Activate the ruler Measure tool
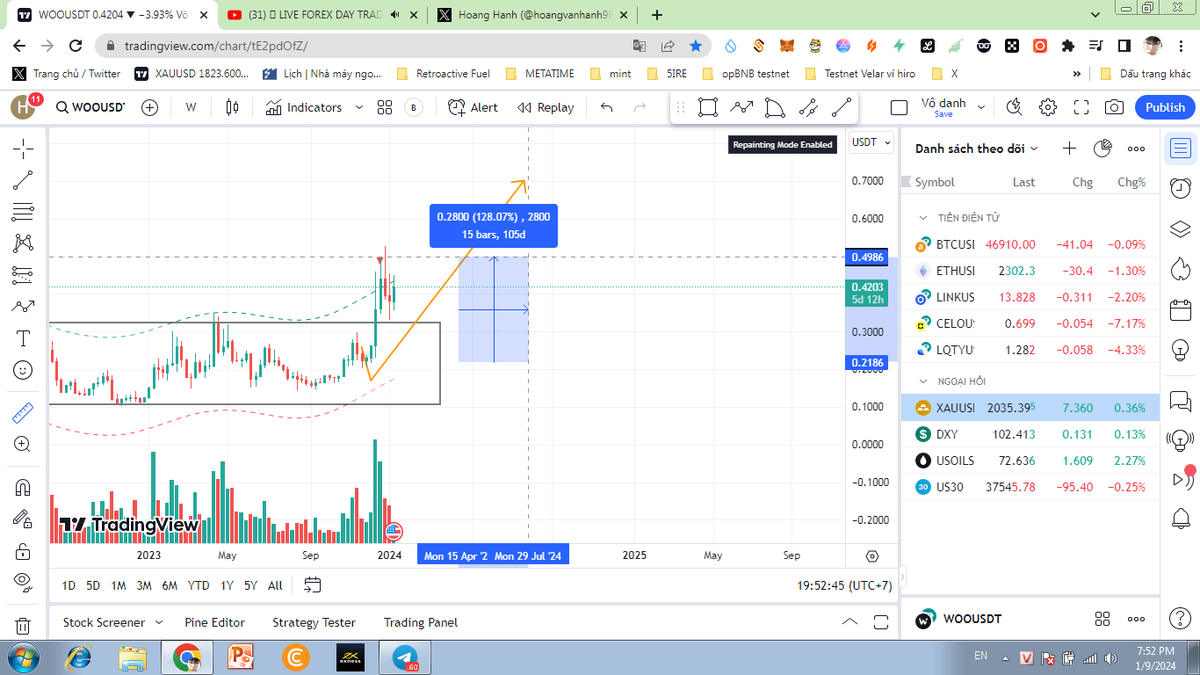 point(23,412)
